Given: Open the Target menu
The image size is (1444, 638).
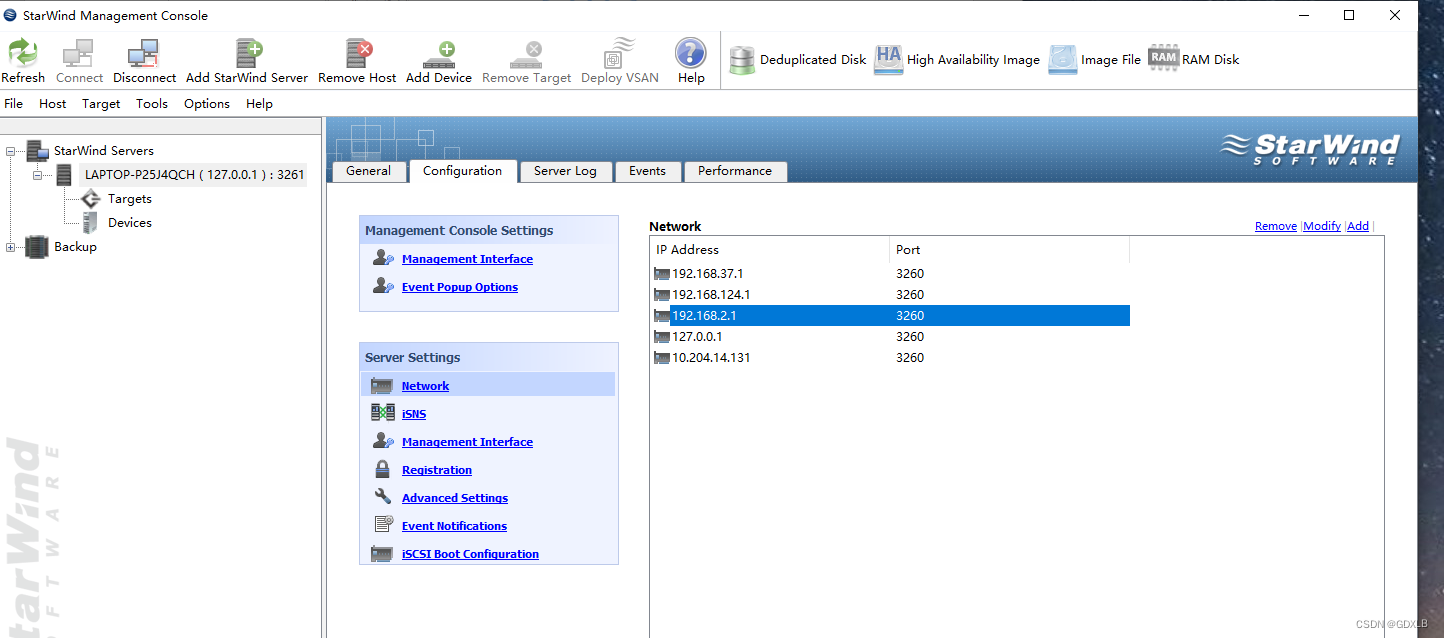Looking at the screenshot, I should click(x=101, y=104).
